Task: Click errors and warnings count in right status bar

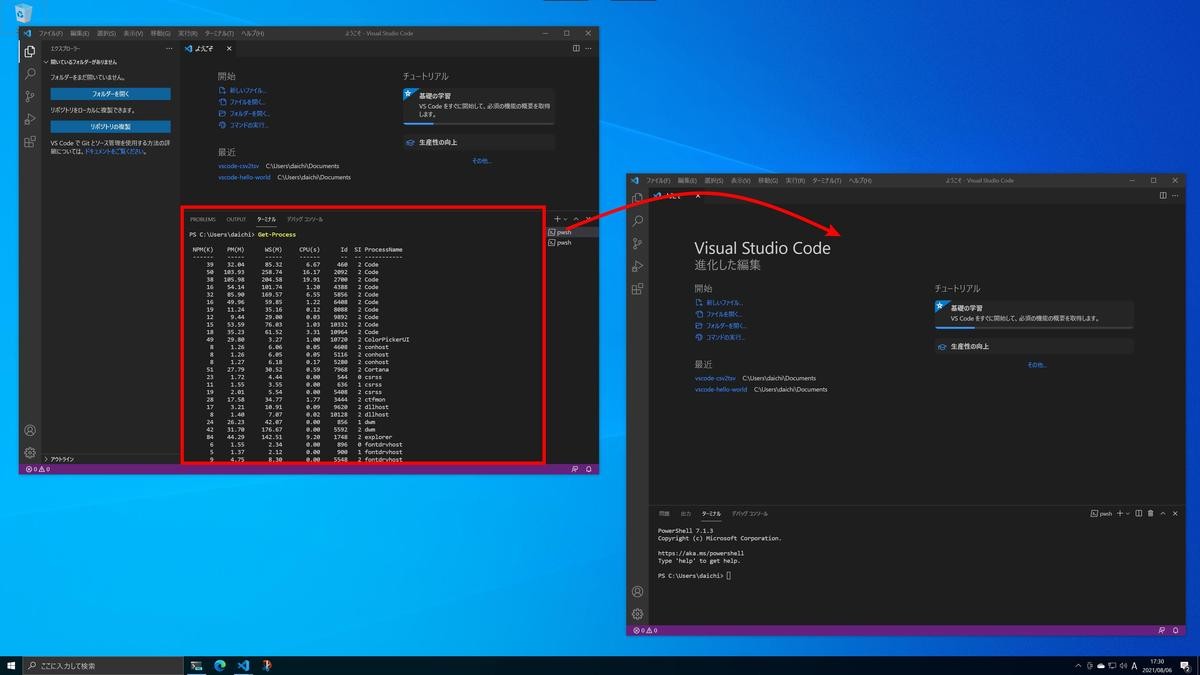Action: coord(645,631)
